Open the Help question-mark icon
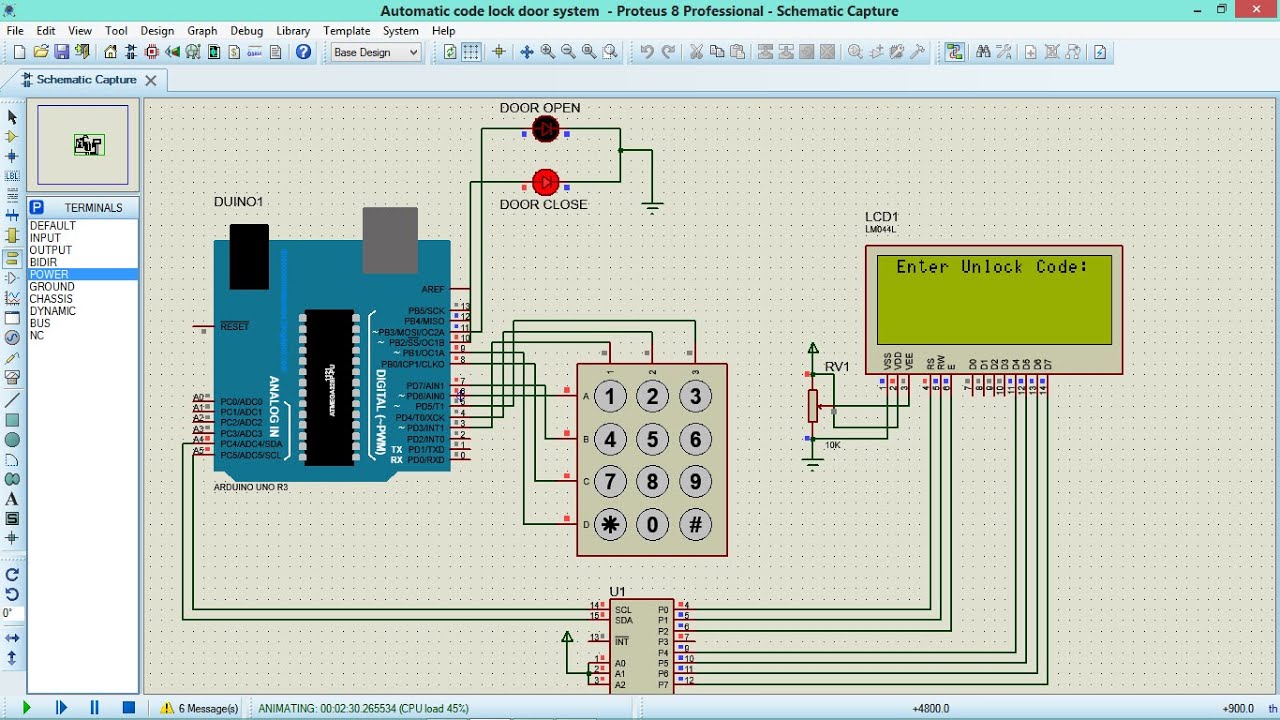This screenshot has width=1280, height=720. click(x=303, y=52)
